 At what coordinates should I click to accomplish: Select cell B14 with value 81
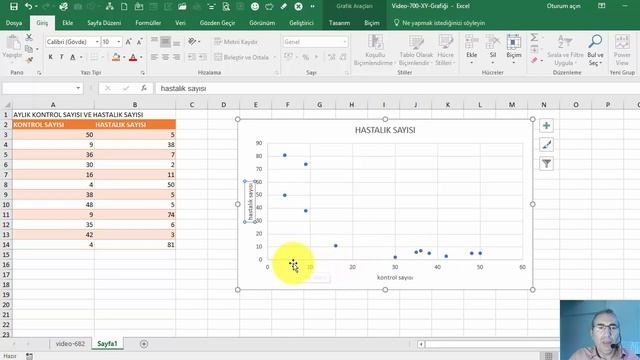(135, 245)
